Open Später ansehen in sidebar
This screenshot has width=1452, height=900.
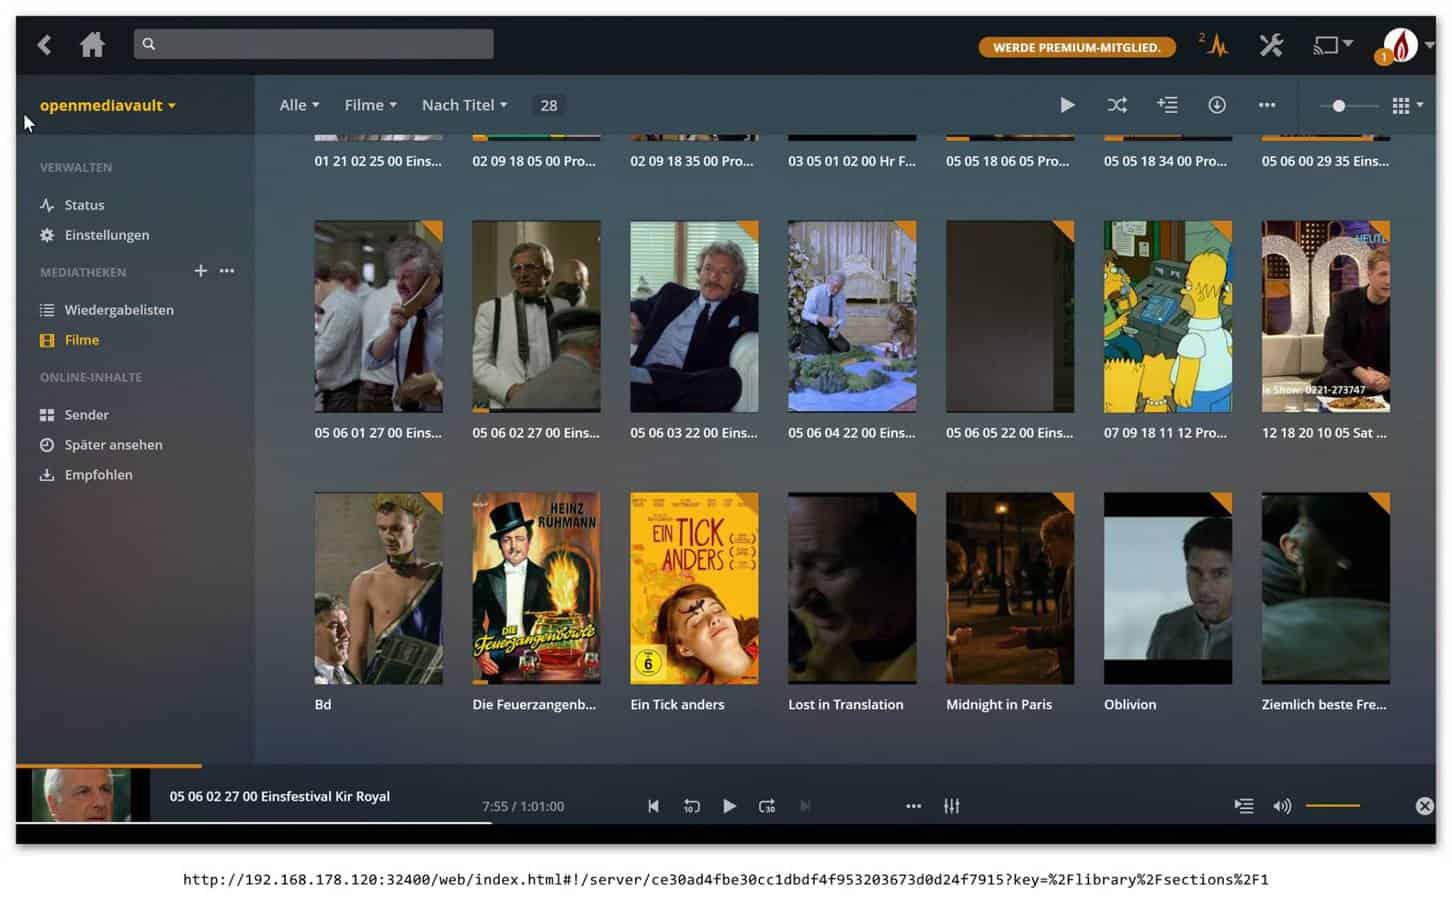click(x=113, y=445)
